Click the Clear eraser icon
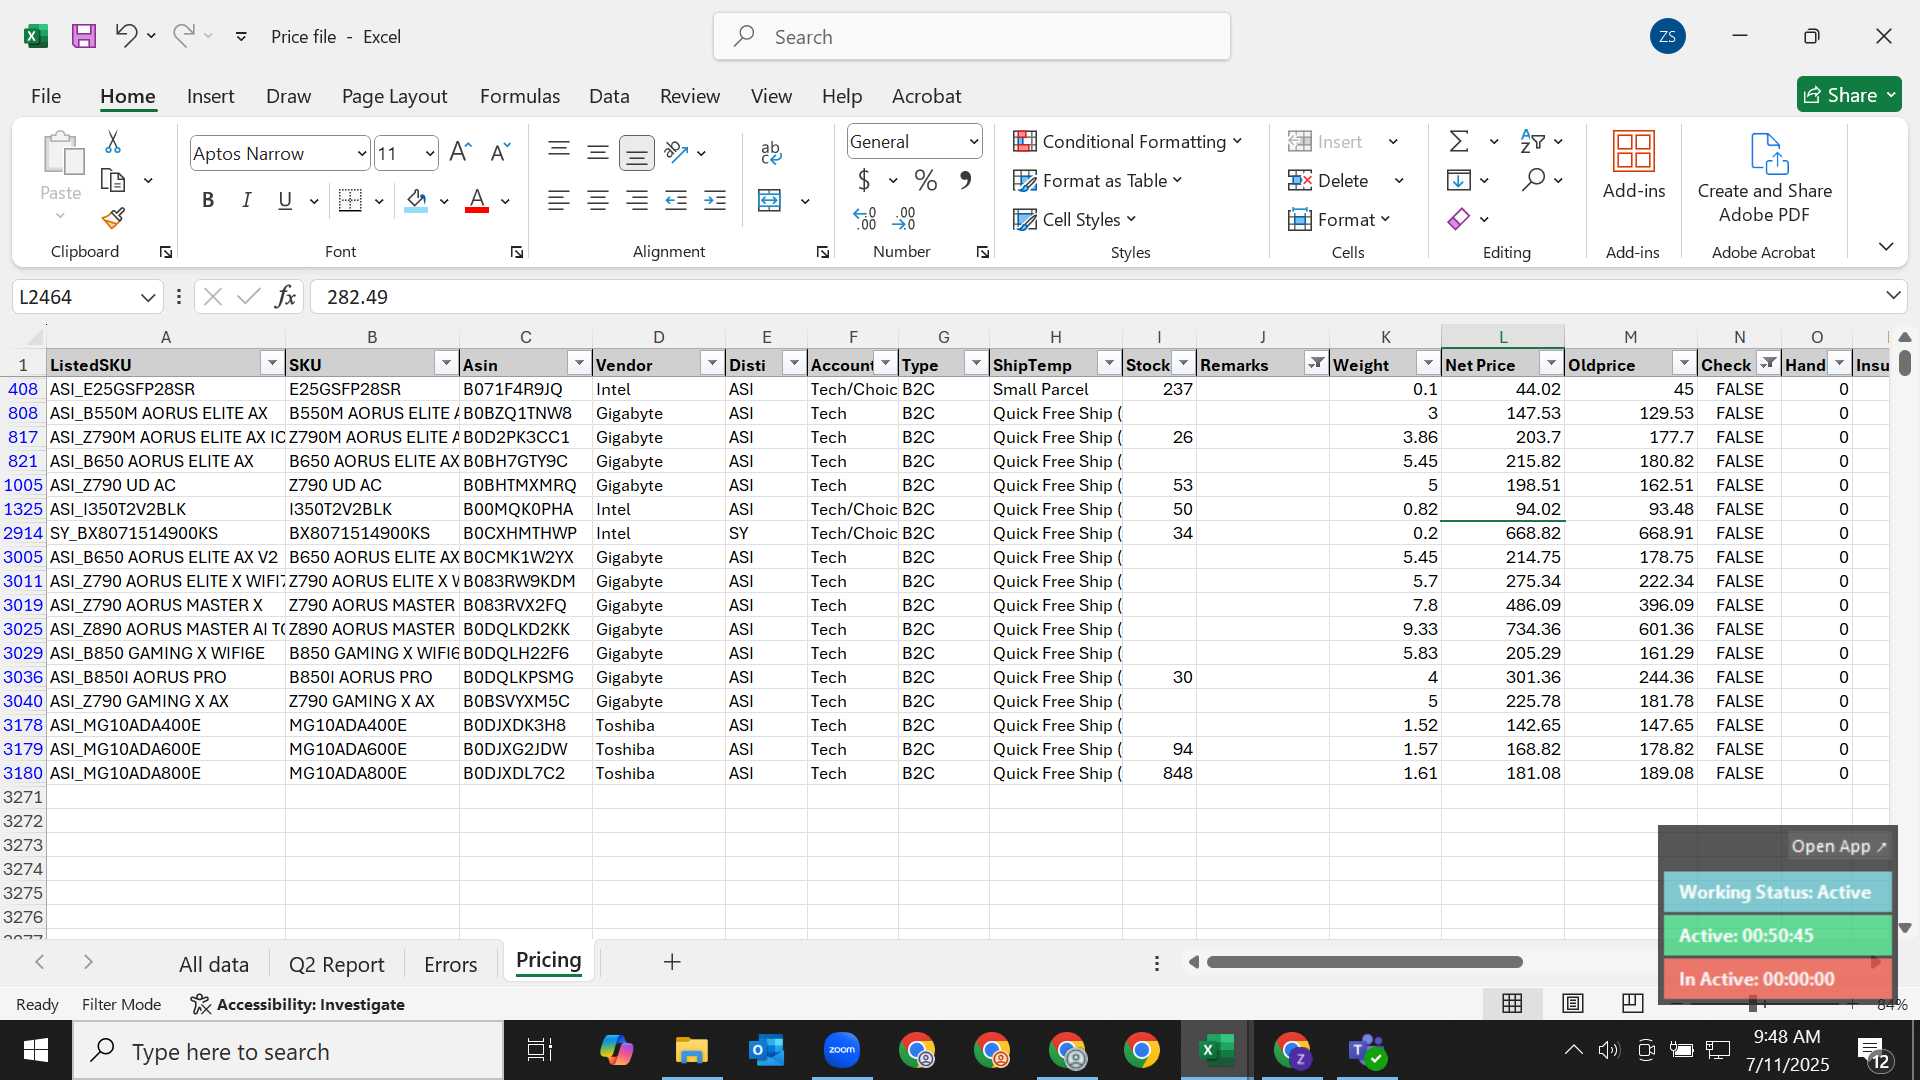Image resolution: width=1920 pixels, height=1080 pixels. point(1459,219)
